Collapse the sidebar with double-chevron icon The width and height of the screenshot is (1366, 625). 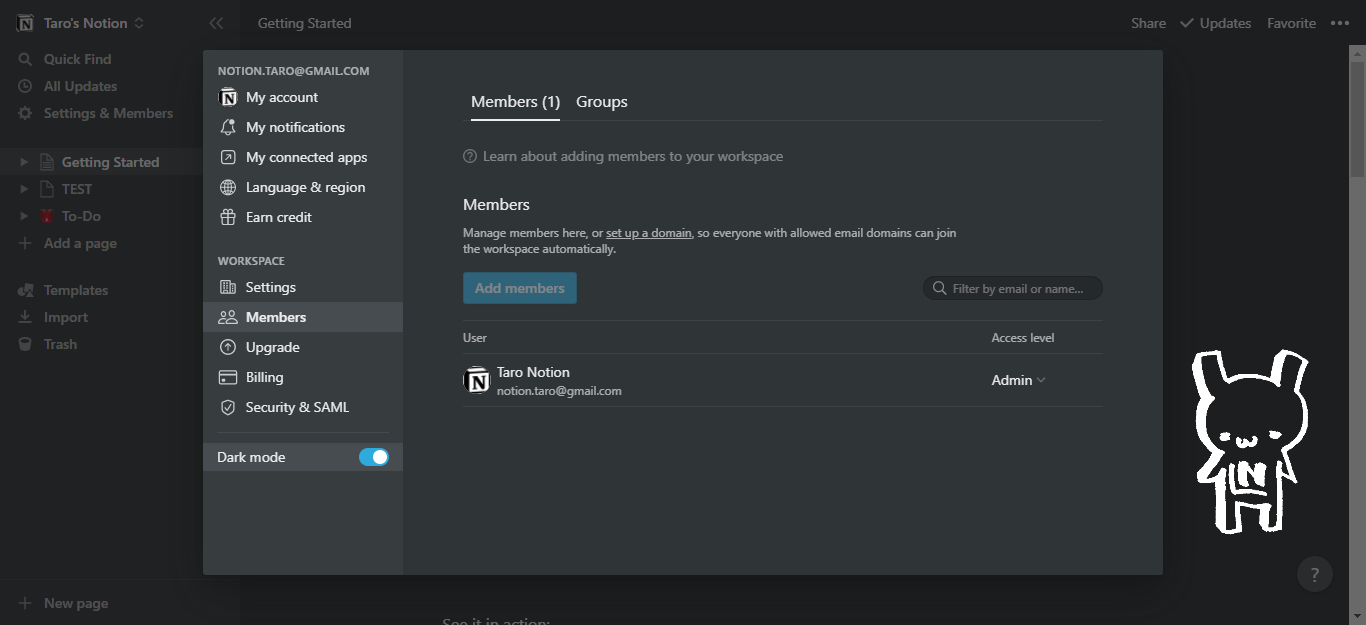click(216, 23)
